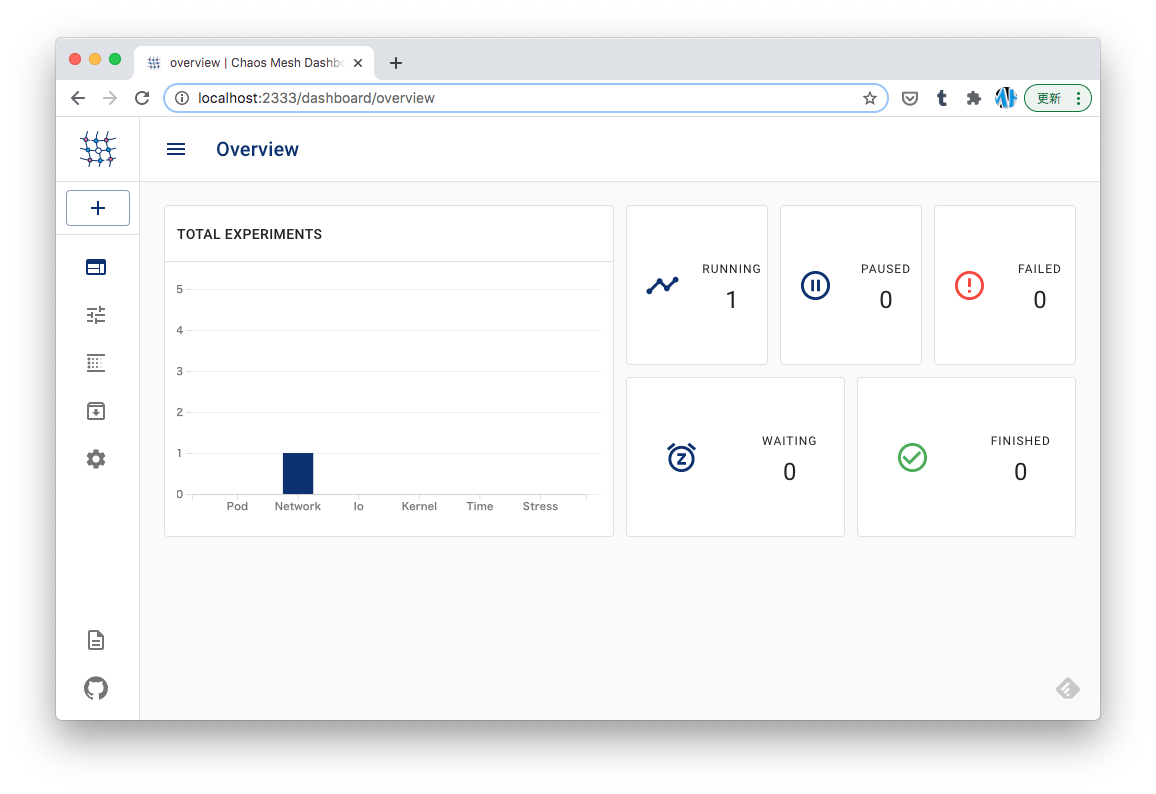Click the Finished green checkmark icon
This screenshot has height=794, width=1156.
click(x=913, y=457)
